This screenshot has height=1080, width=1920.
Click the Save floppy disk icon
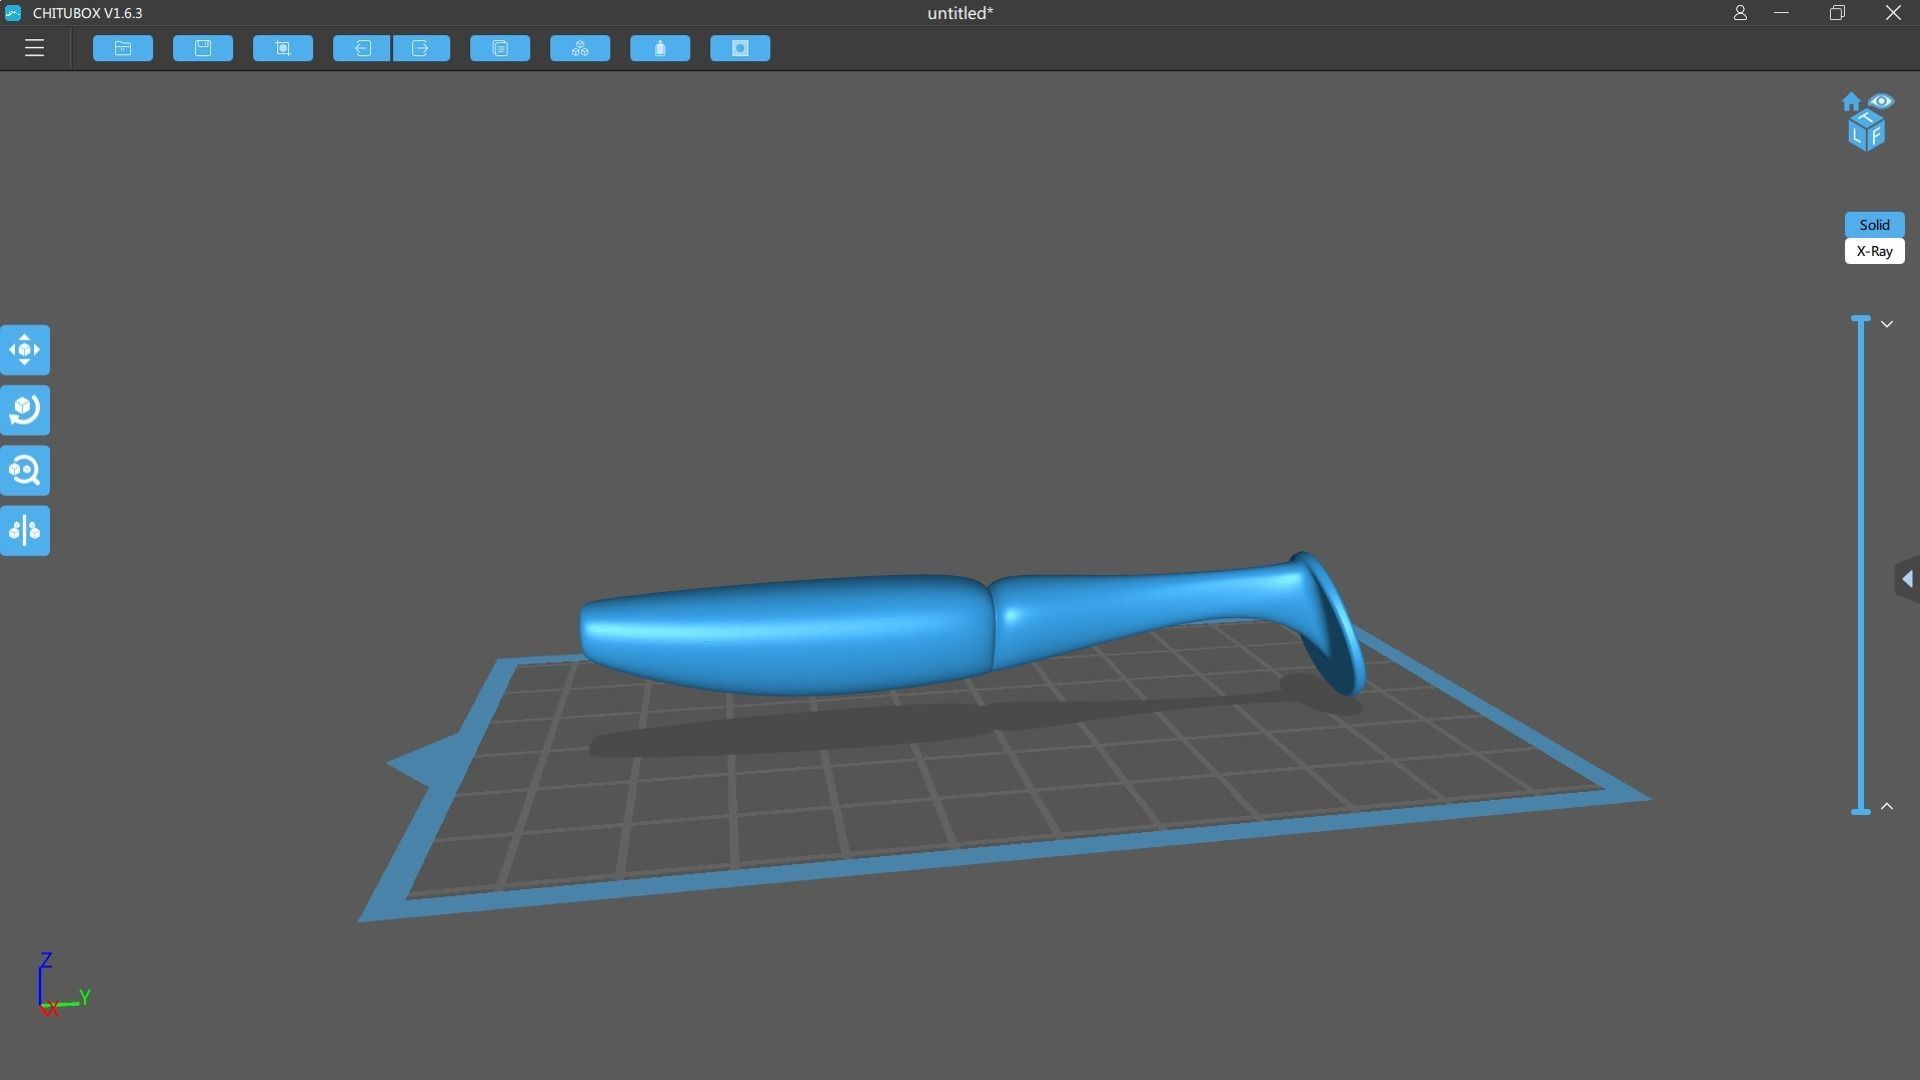pos(203,48)
